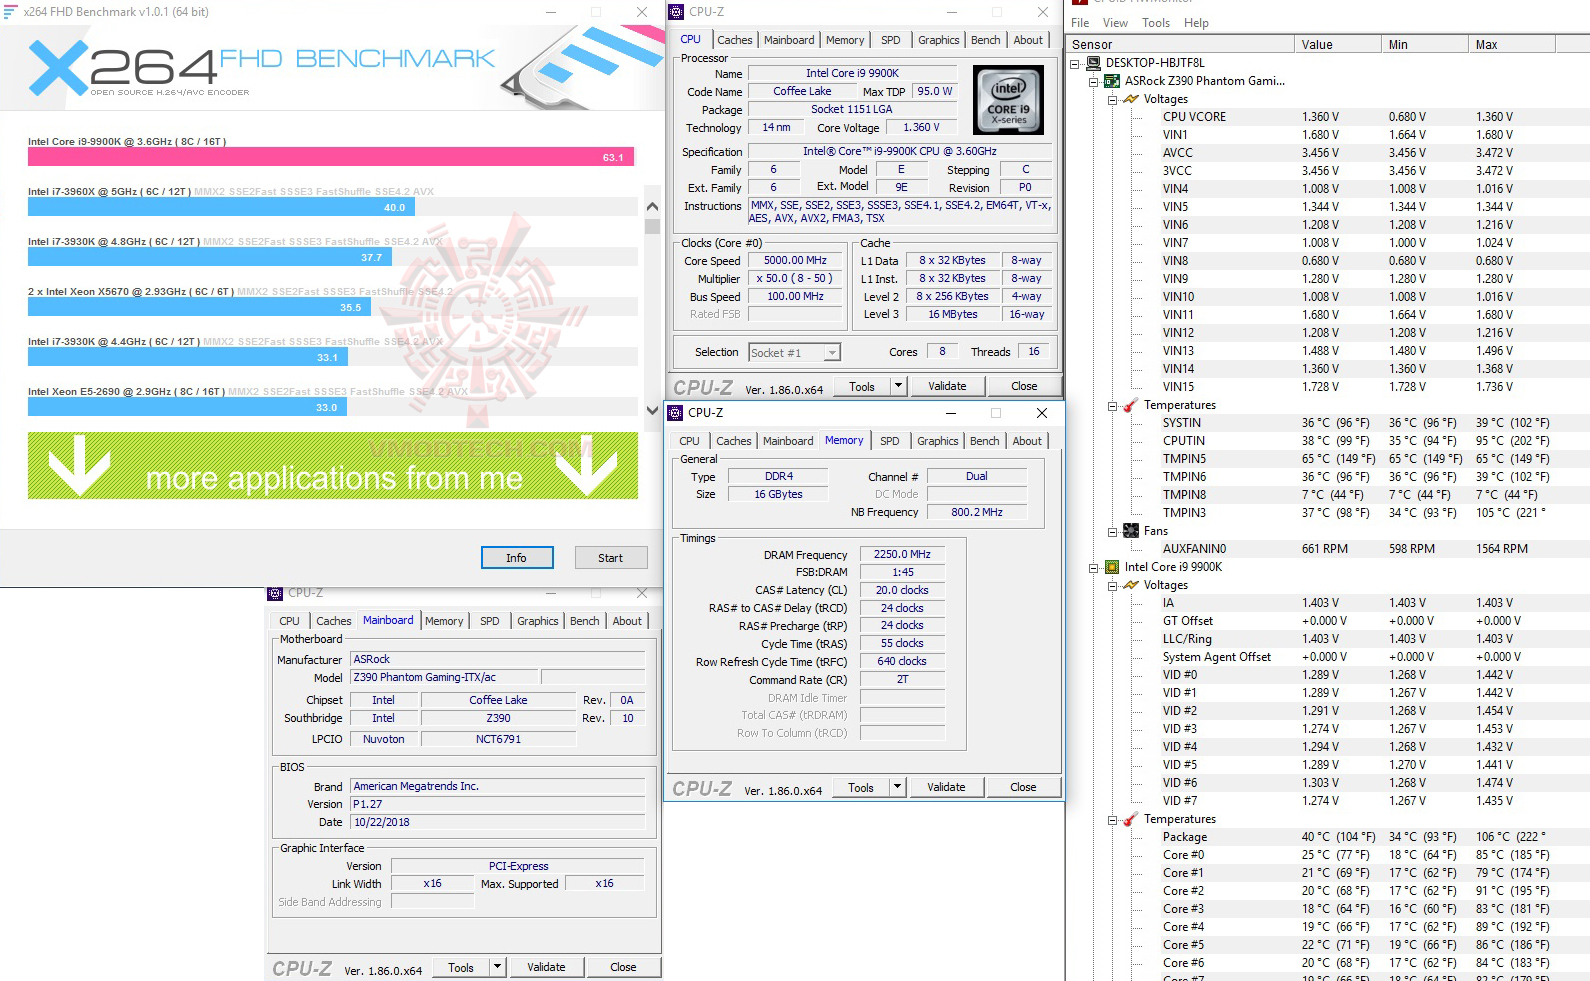Click the motherboard icon beside ASRock Z390 Phantom

point(1112,81)
